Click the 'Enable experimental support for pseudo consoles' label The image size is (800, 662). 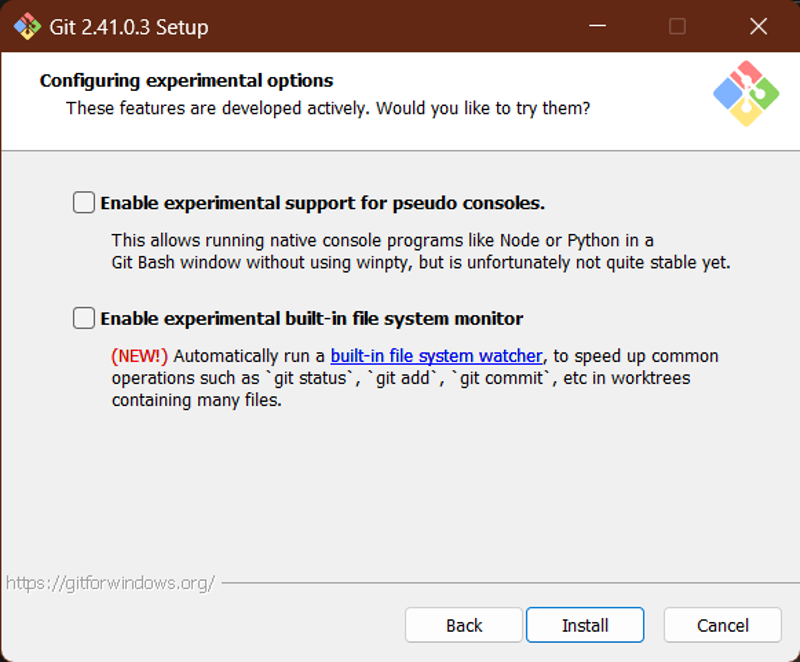(322, 203)
